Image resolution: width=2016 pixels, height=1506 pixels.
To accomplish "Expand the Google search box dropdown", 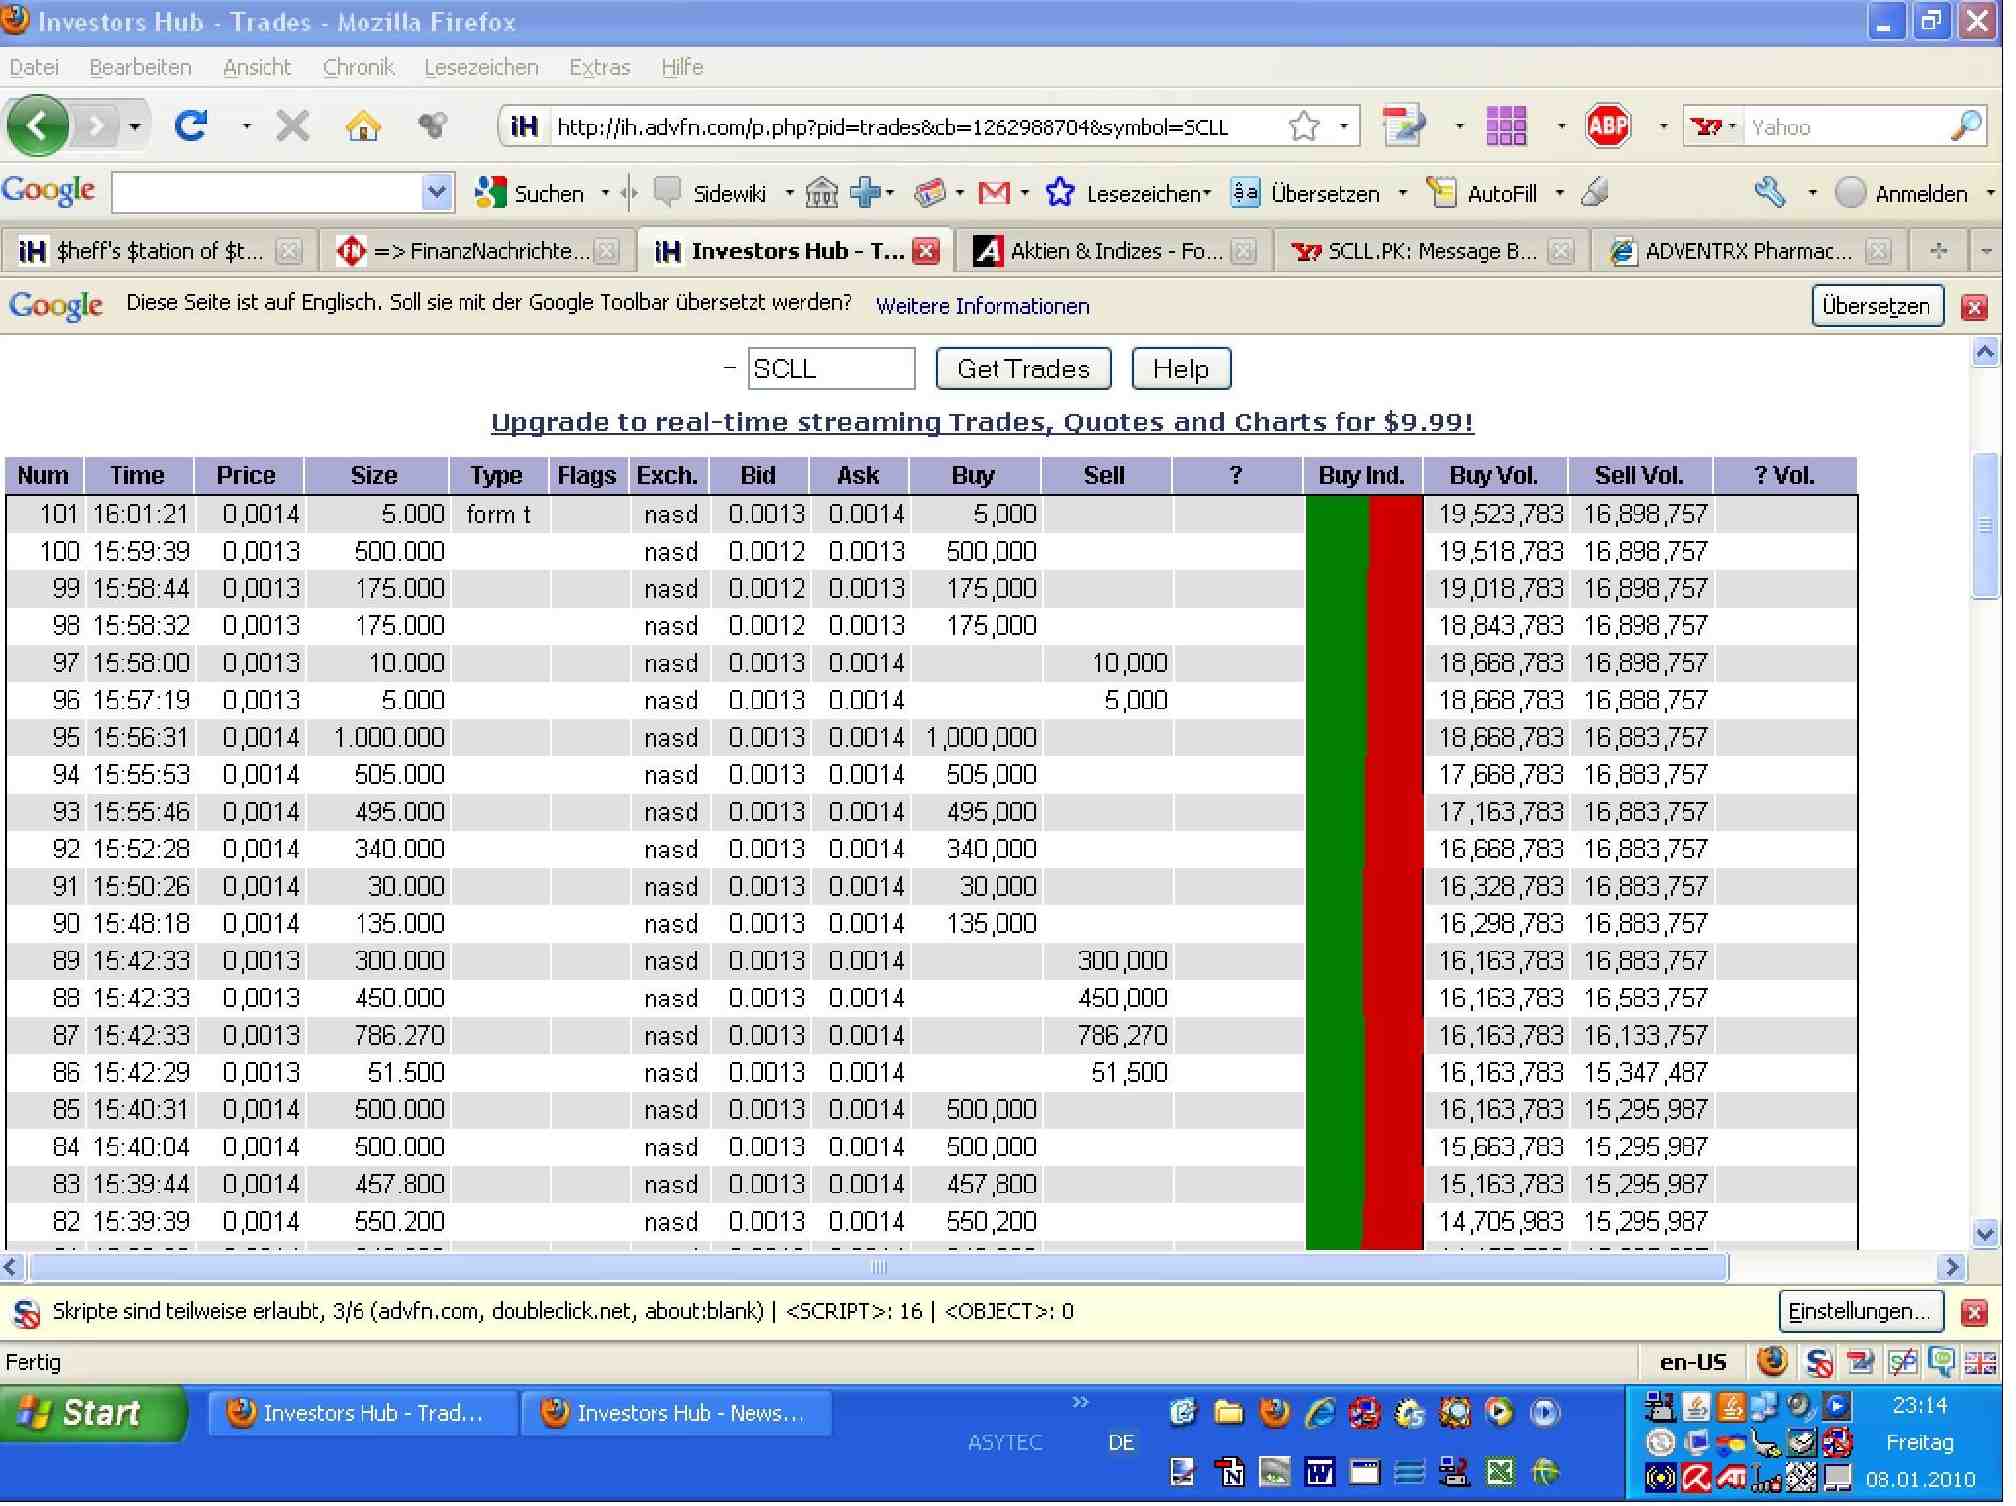I will (x=438, y=193).
